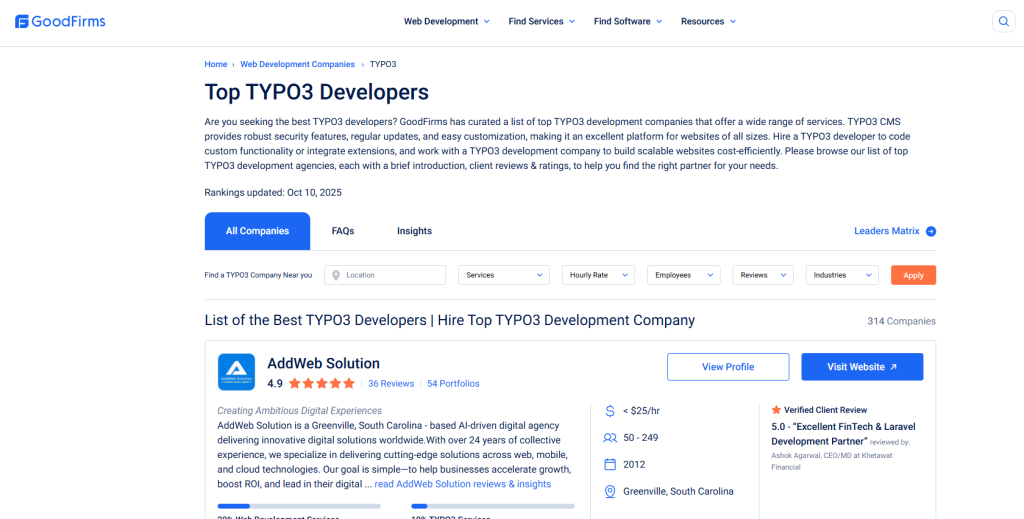Image resolution: width=1024 pixels, height=519 pixels.
Task: Switch to the FAQs tab
Action: (x=343, y=231)
